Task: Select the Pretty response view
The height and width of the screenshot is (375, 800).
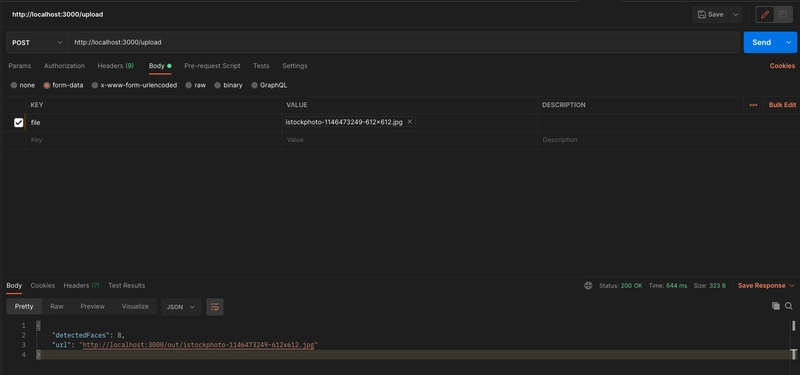Action: (24, 307)
